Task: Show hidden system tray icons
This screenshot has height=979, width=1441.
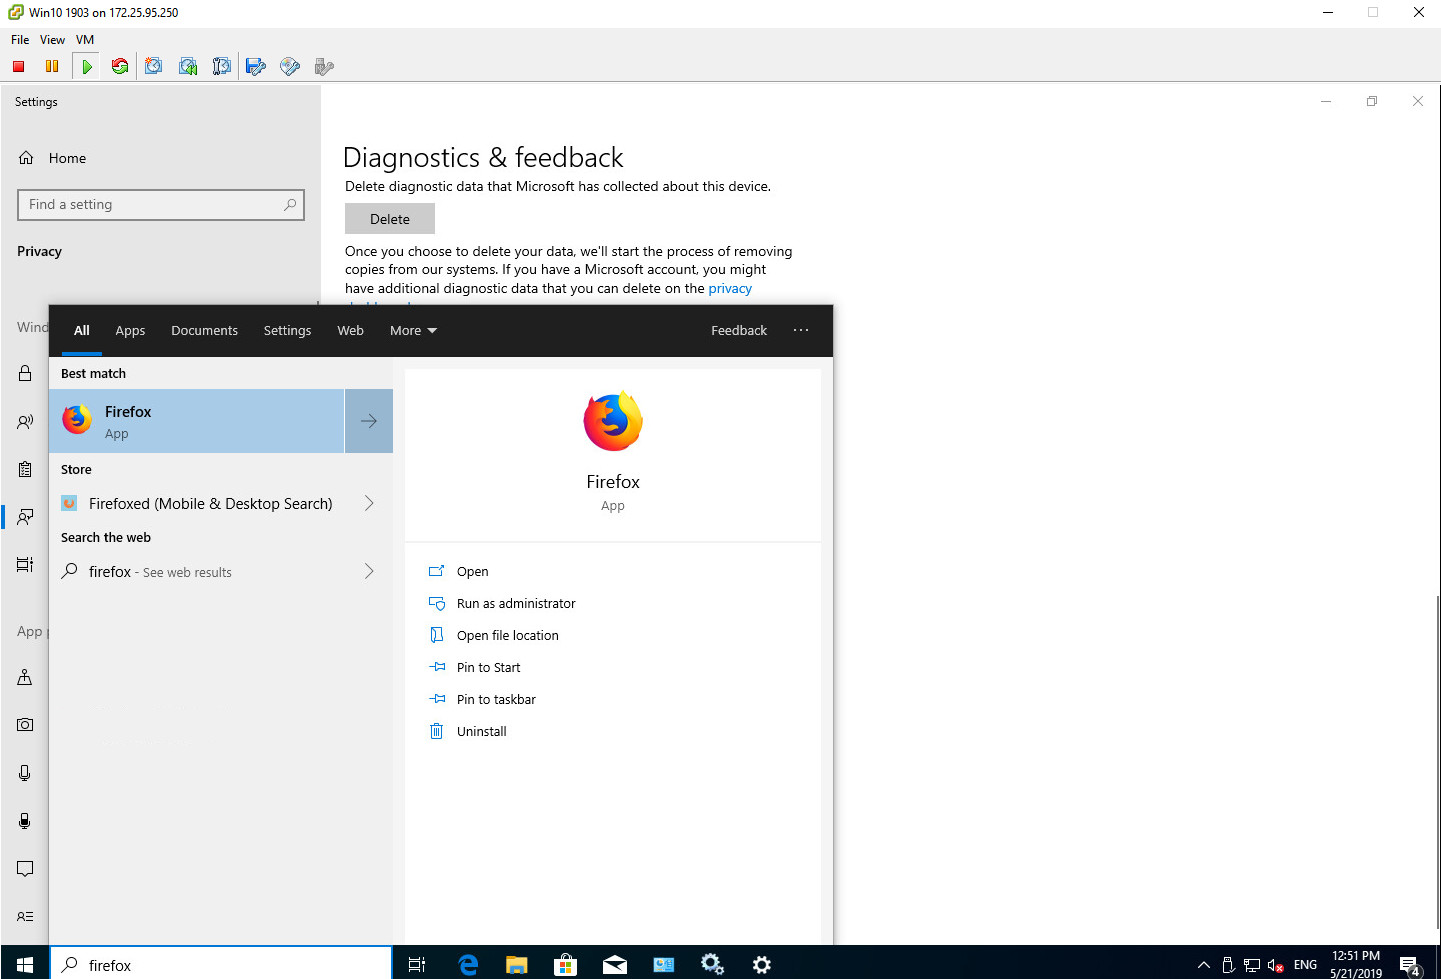Action: point(1204,965)
